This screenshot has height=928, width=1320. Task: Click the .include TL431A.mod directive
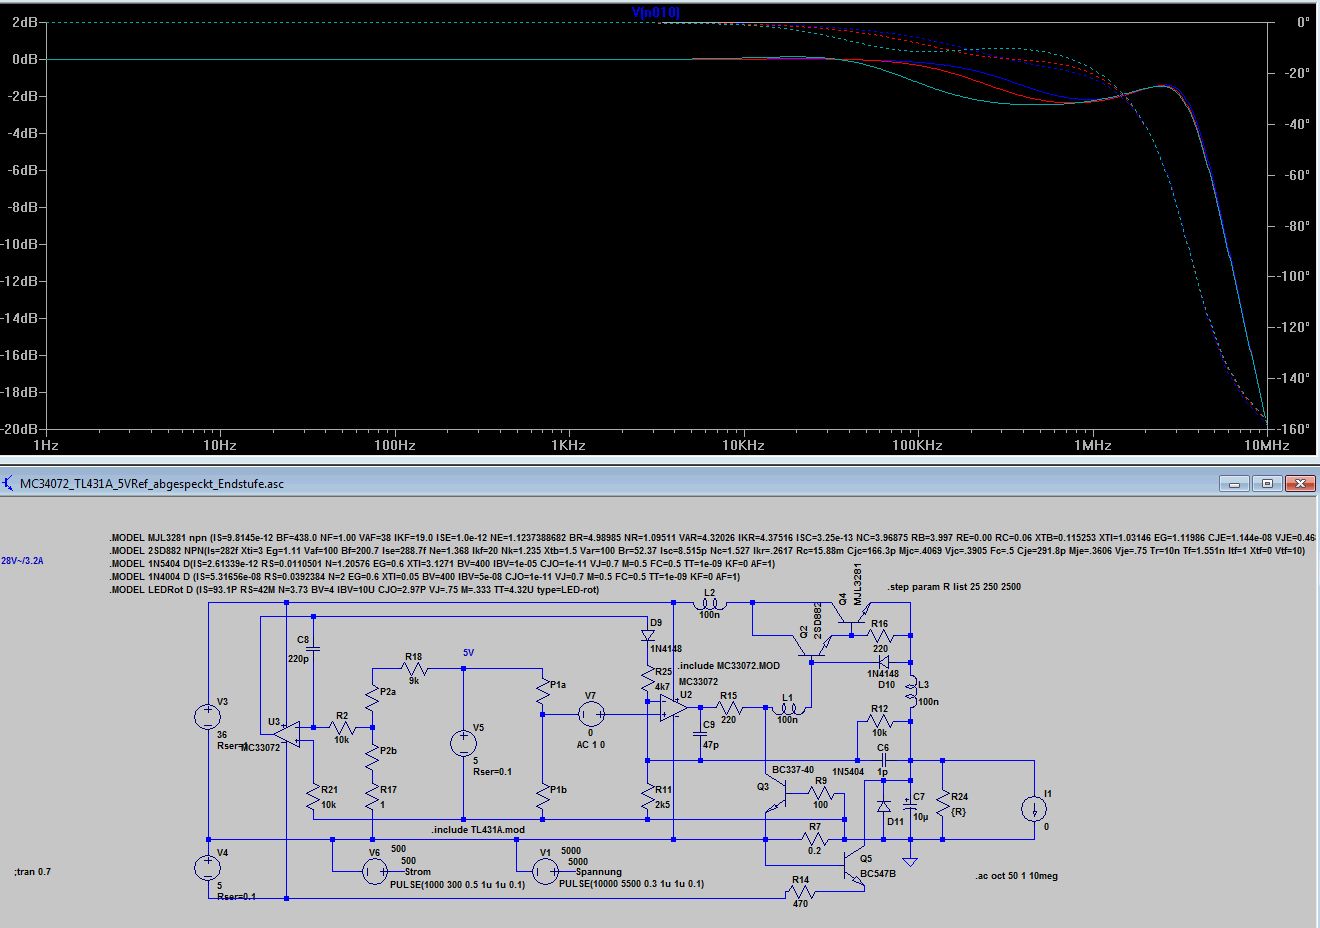pyautogui.click(x=478, y=830)
